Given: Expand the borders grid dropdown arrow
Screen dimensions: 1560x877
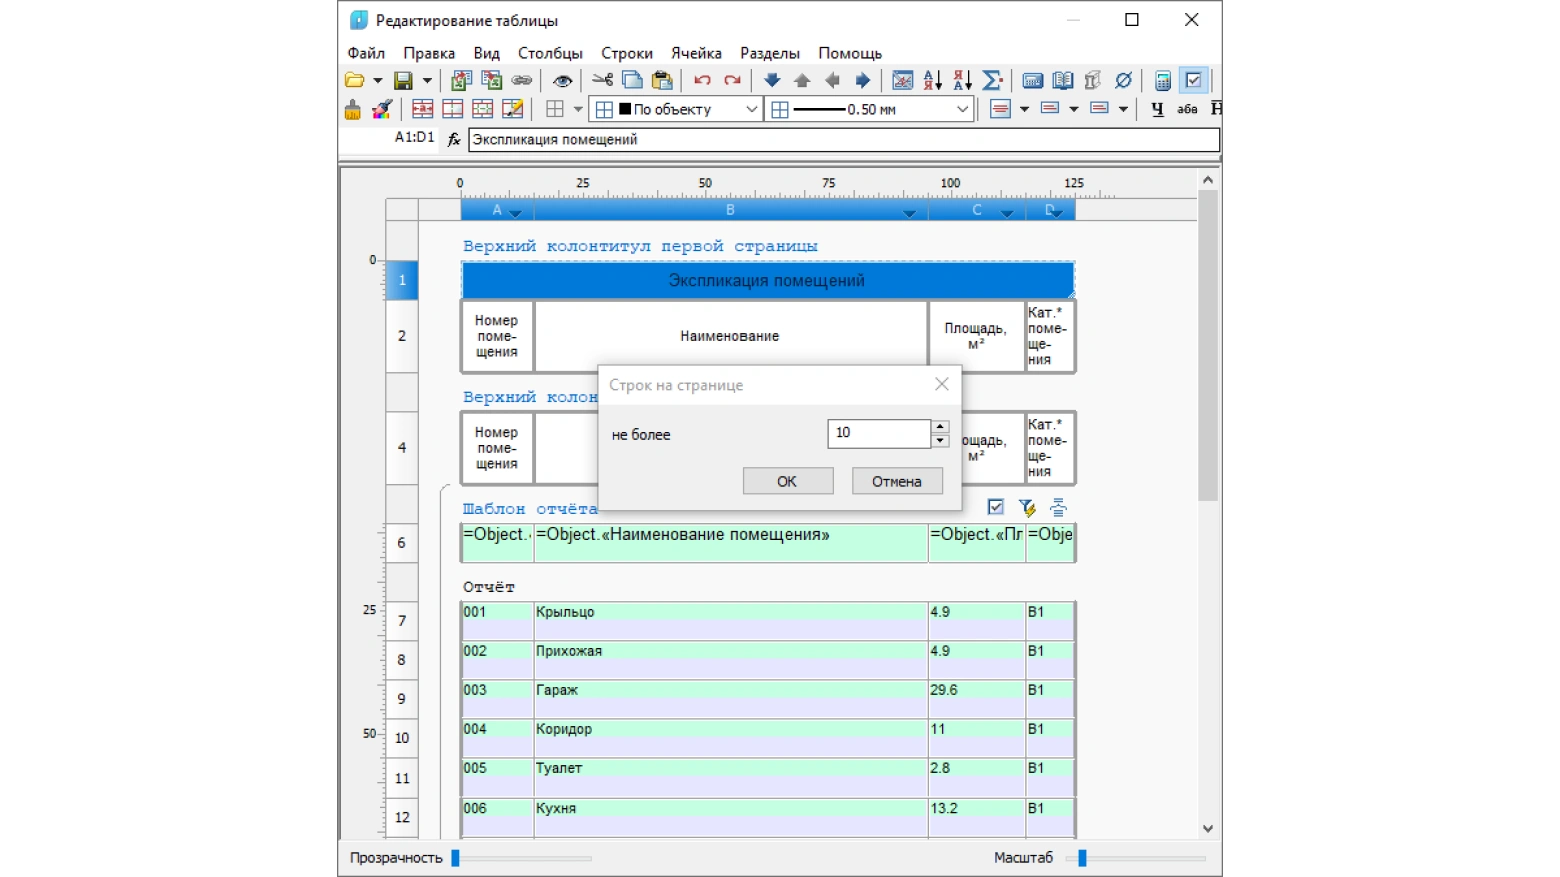Looking at the screenshot, I should pyautogui.click(x=577, y=109).
